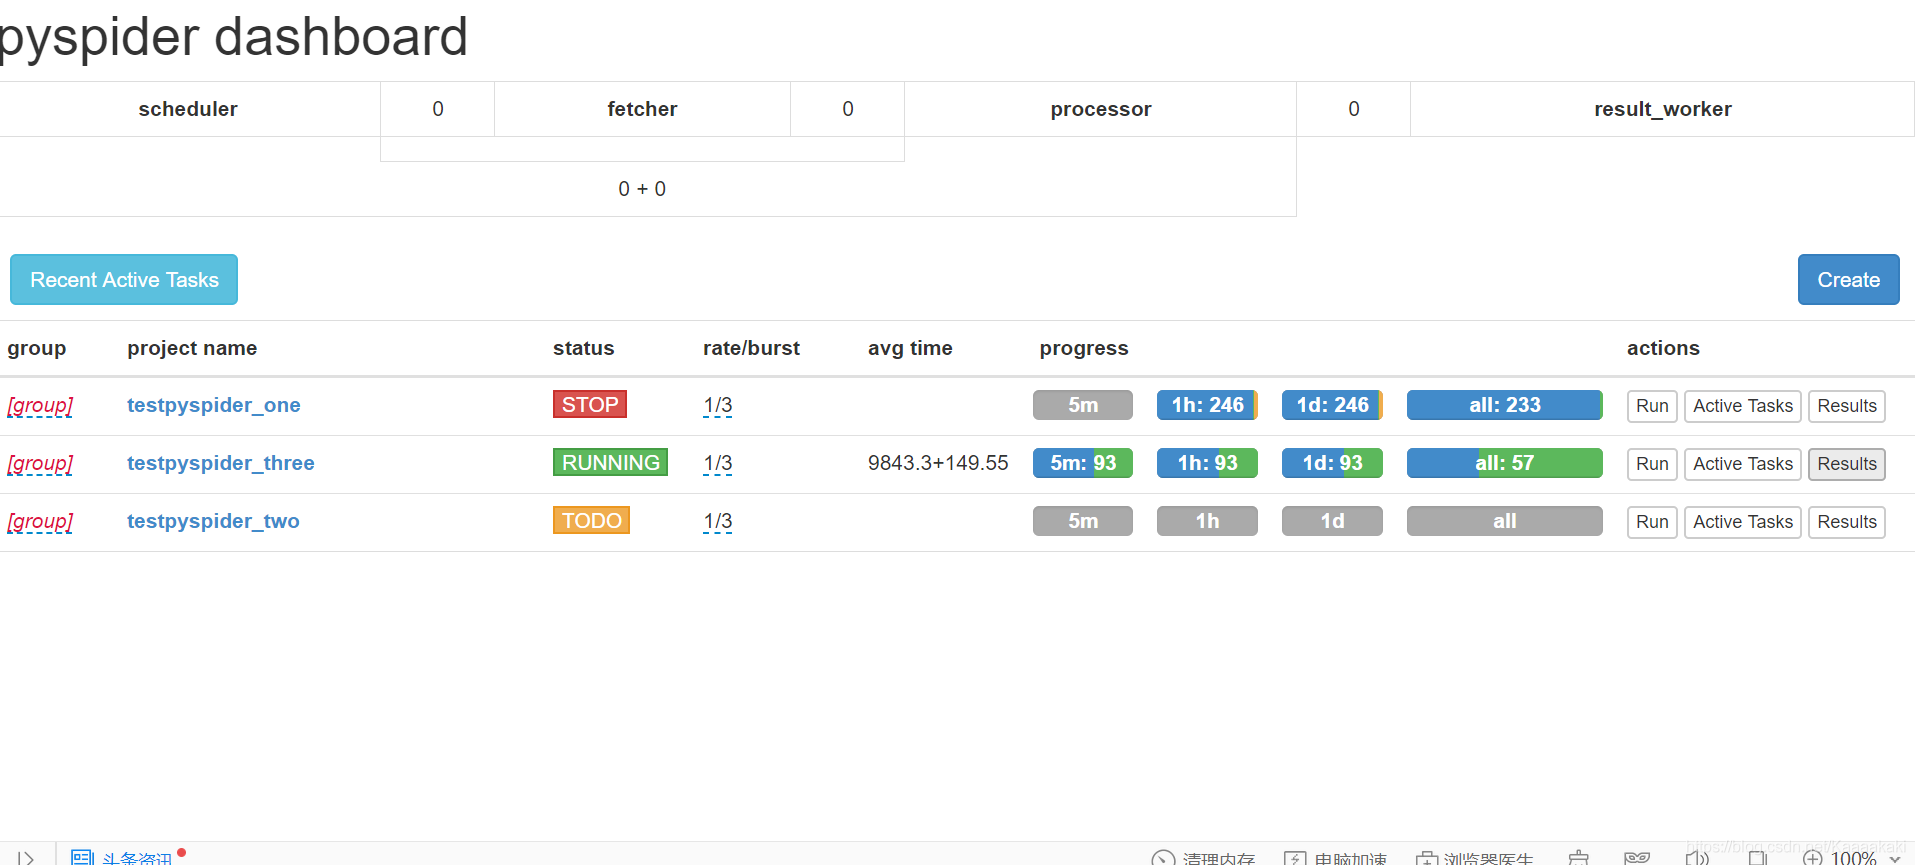Open the testpyspider_two project link
1915x865 pixels.
click(x=213, y=521)
